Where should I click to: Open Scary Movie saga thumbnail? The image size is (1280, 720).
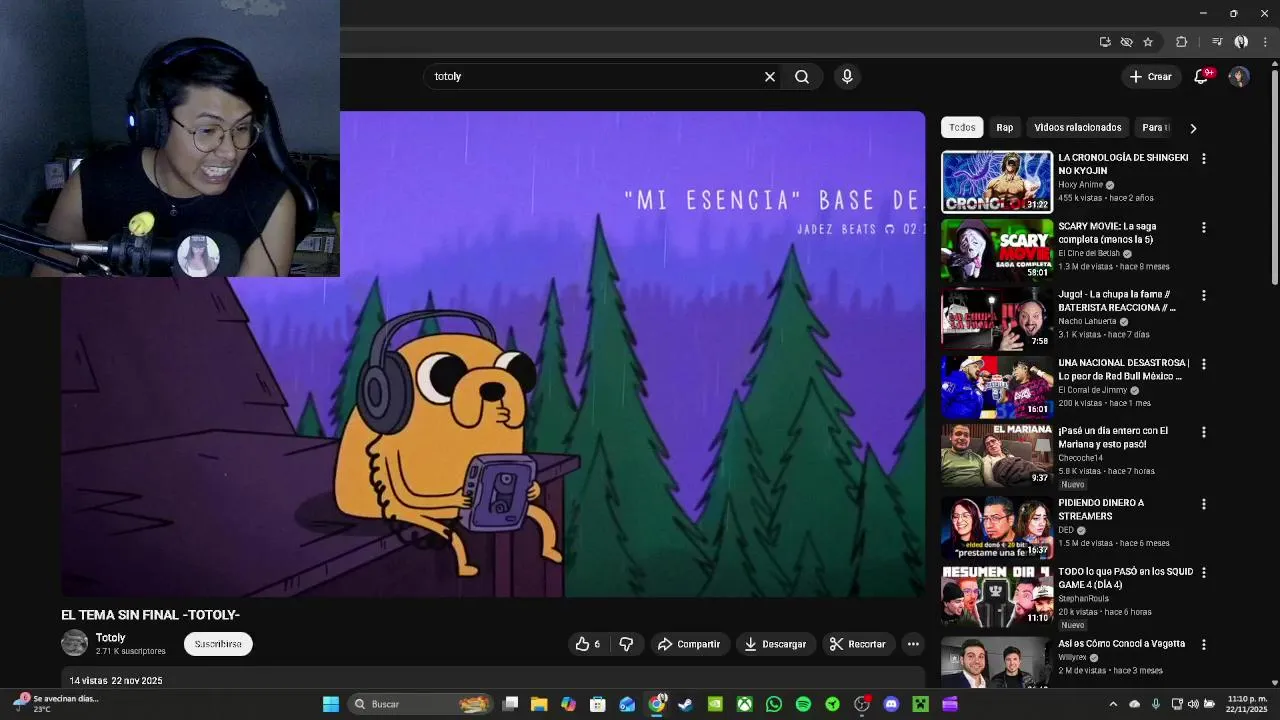(997, 250)
